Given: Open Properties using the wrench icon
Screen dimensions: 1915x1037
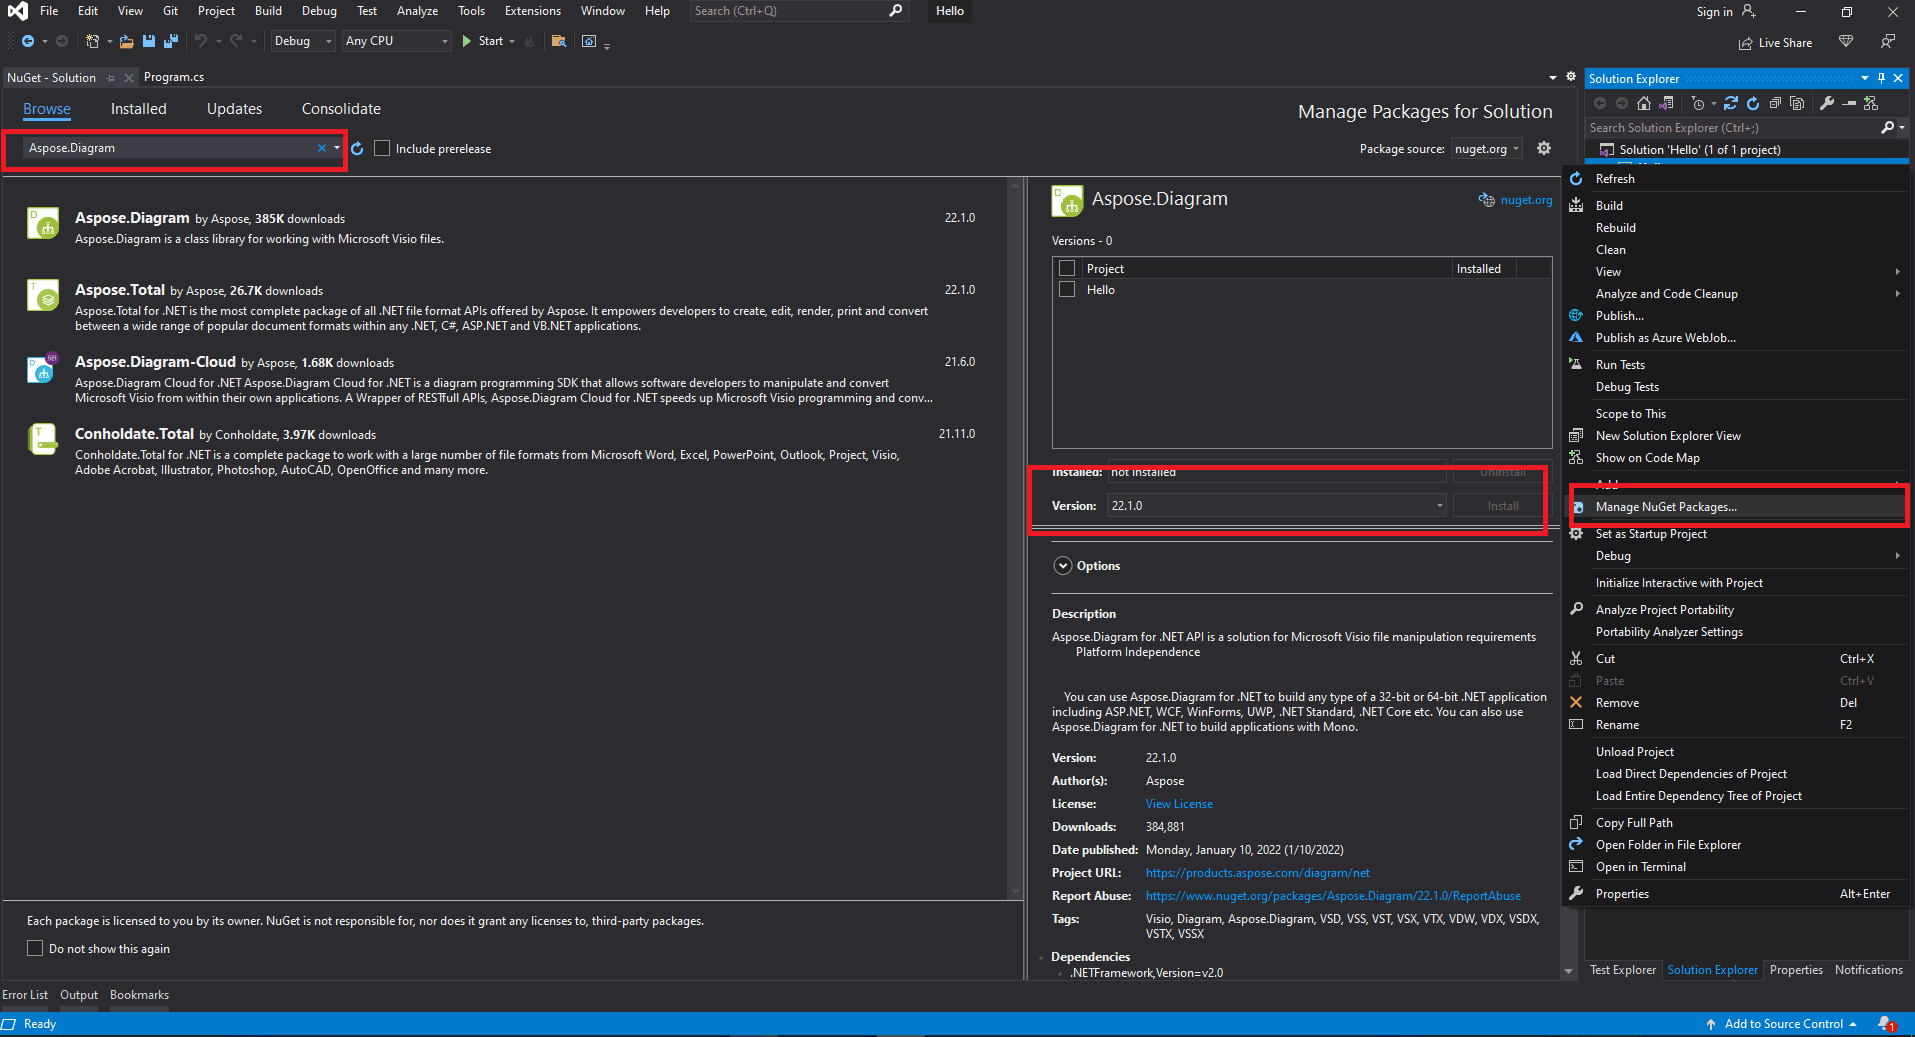Looking at the screenshot, I should [1828, 103].
